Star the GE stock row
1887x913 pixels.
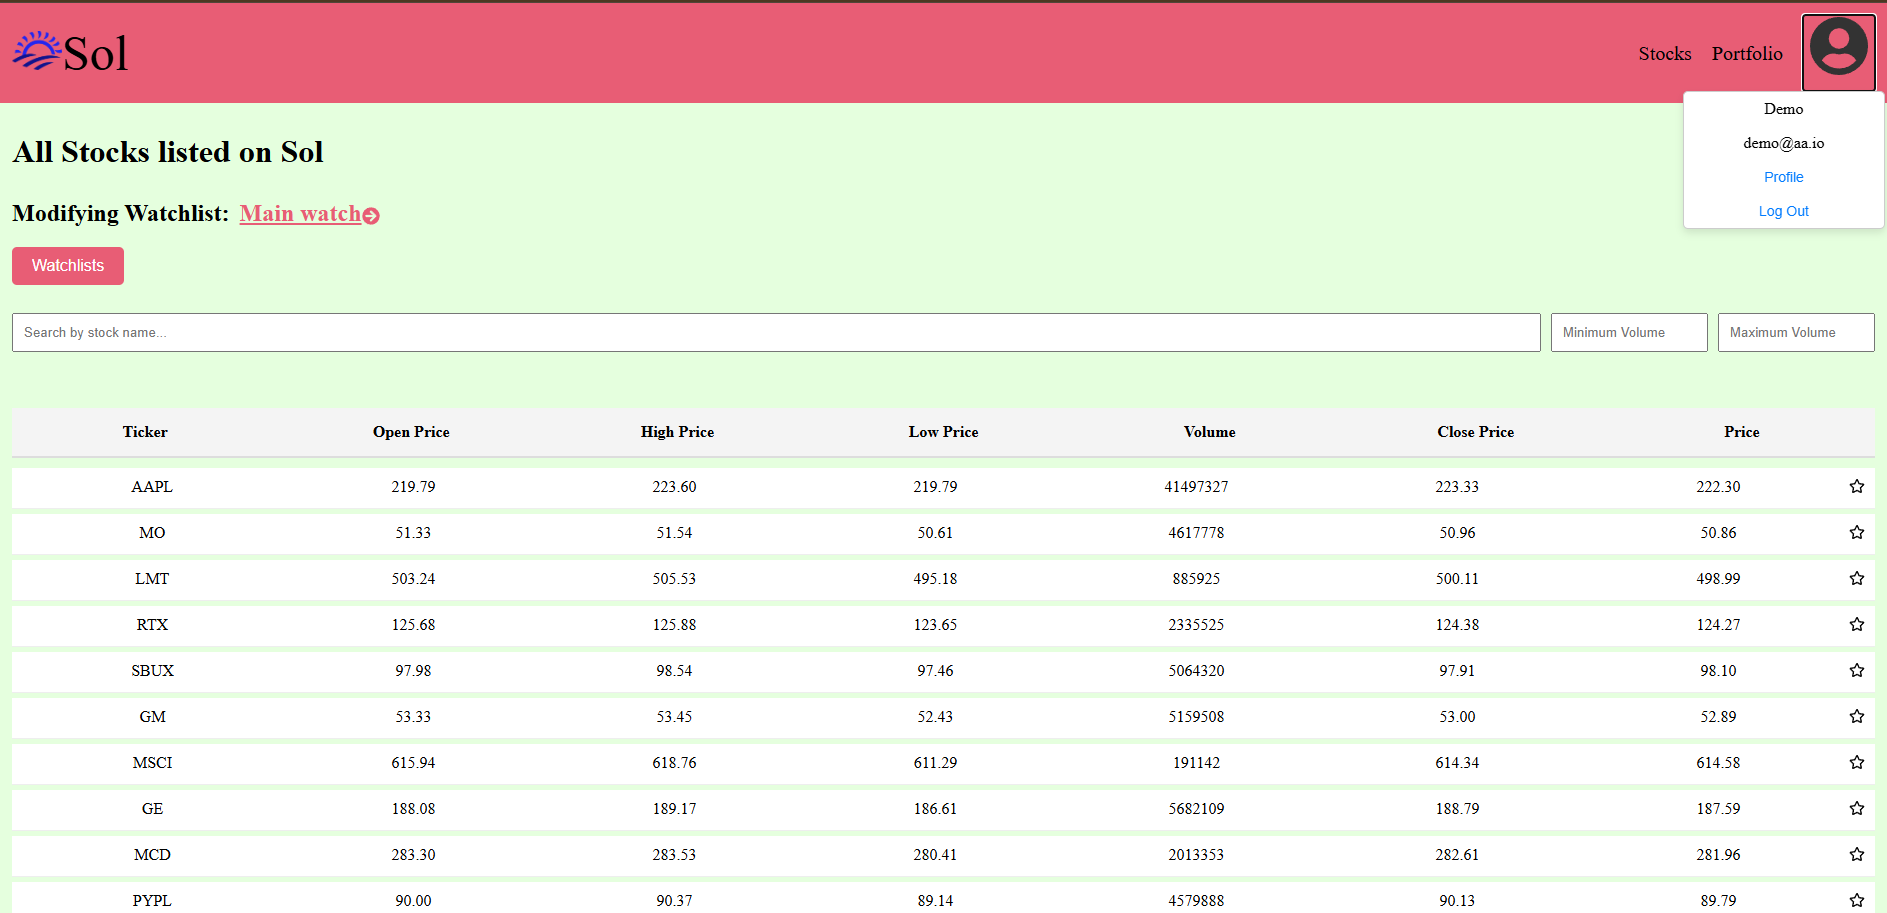tap(1856, 809)
